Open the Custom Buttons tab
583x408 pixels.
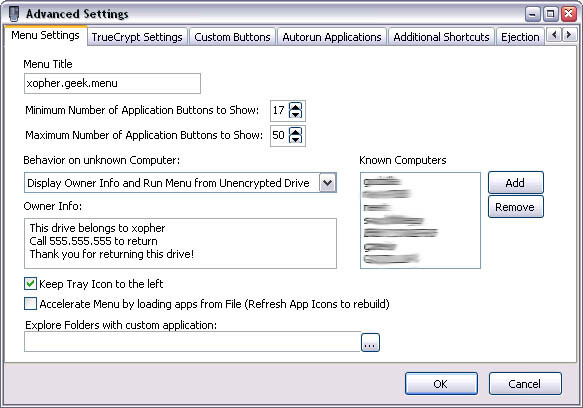click(232, 37)
